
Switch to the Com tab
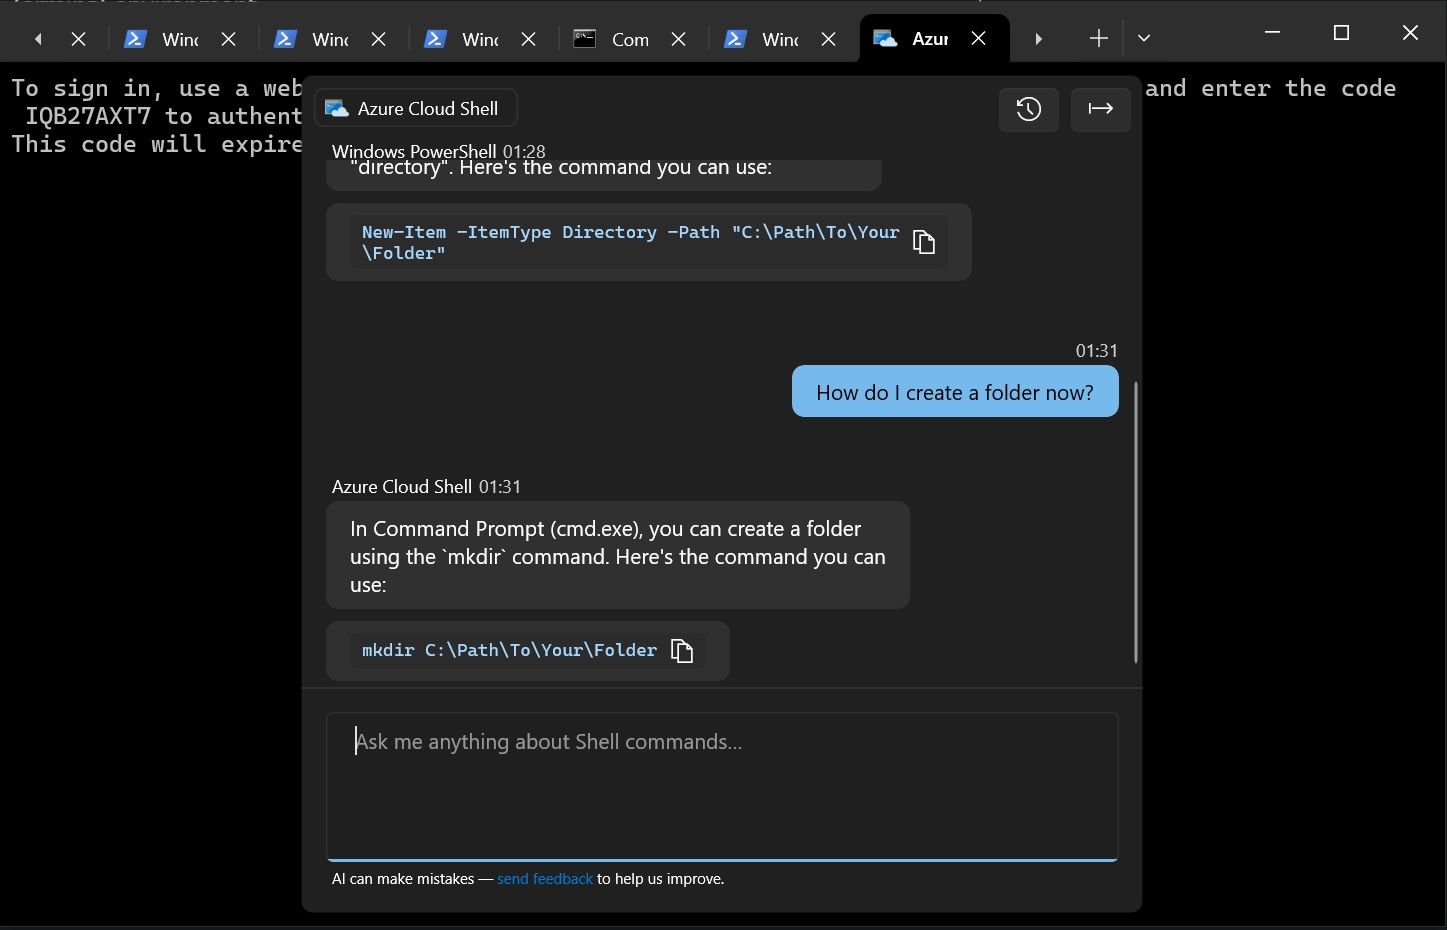tap(630, 39)
